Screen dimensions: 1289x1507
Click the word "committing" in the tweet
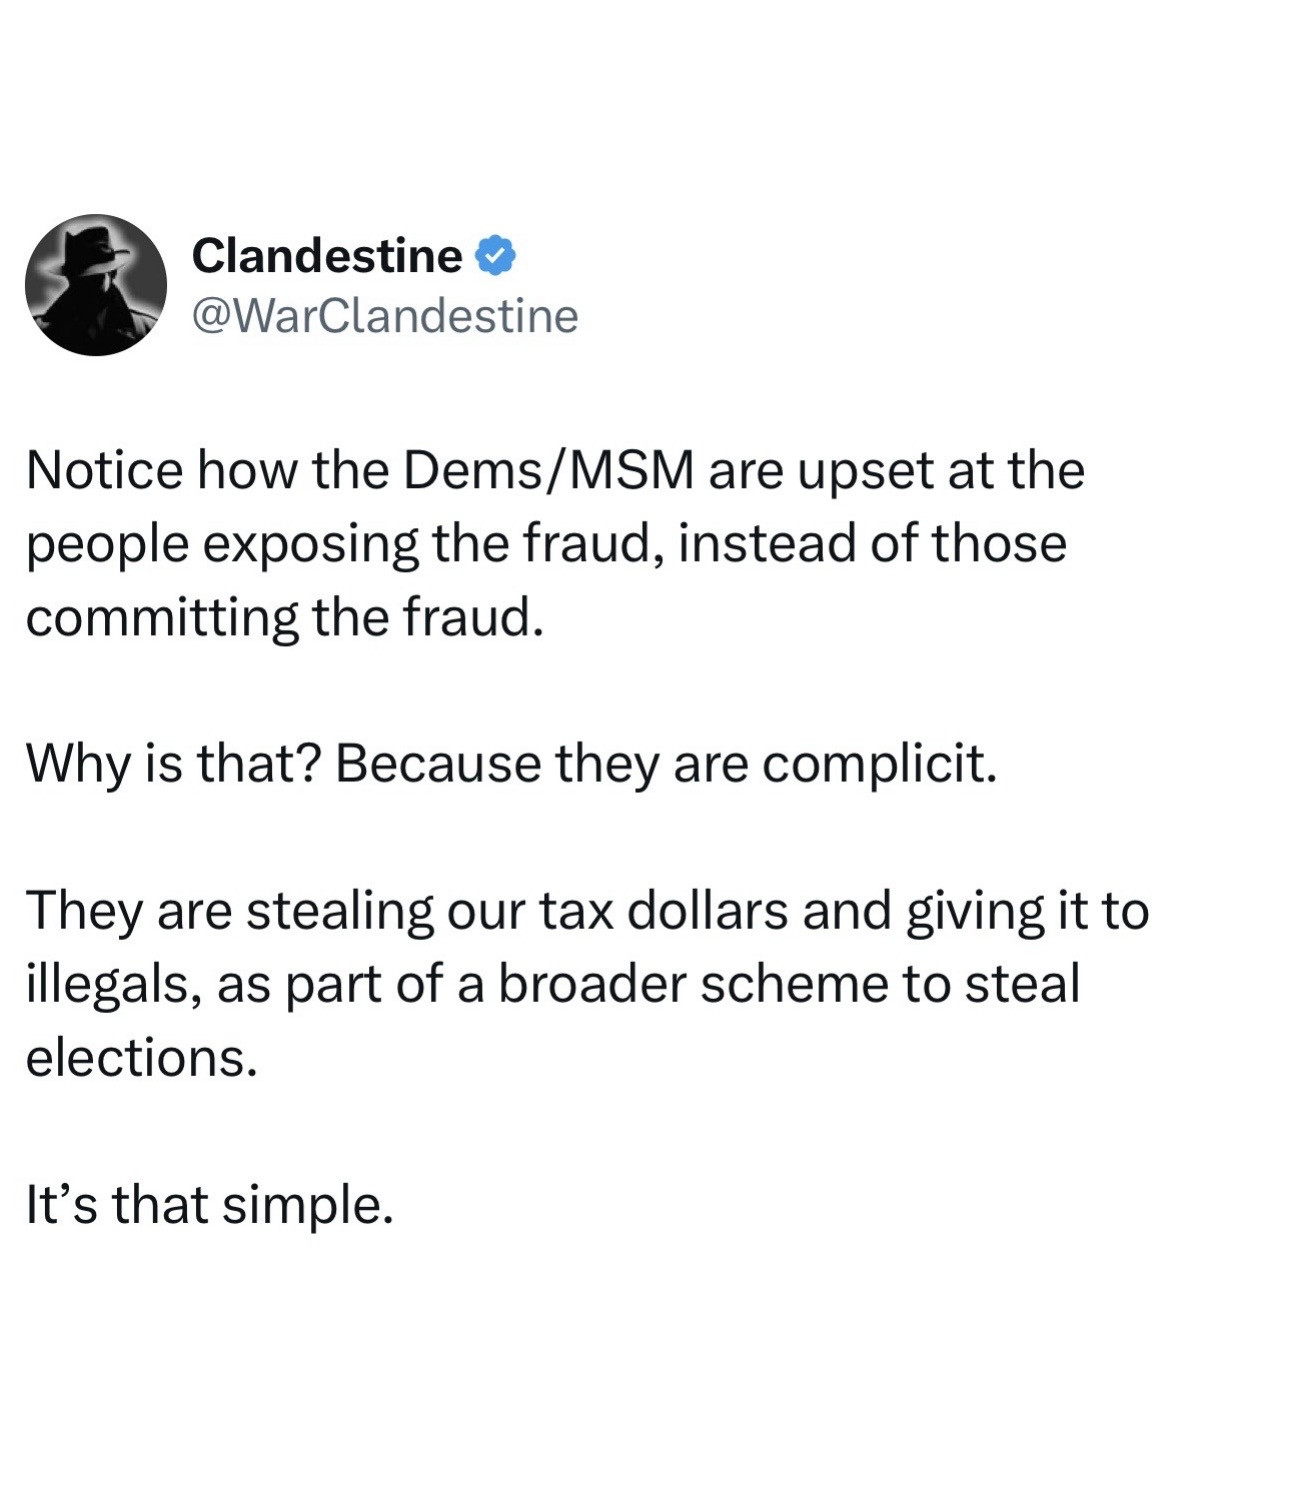pyautogui.click(x=161, y=618)
